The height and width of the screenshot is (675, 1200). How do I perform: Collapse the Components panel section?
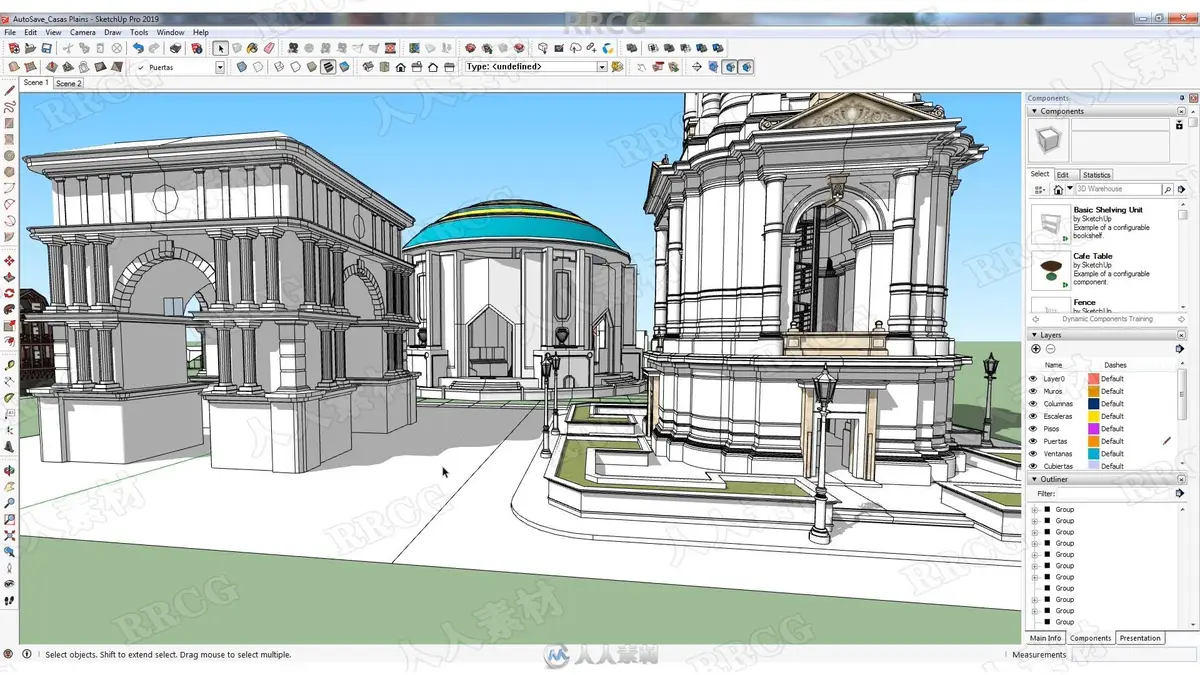[1034, 111]
